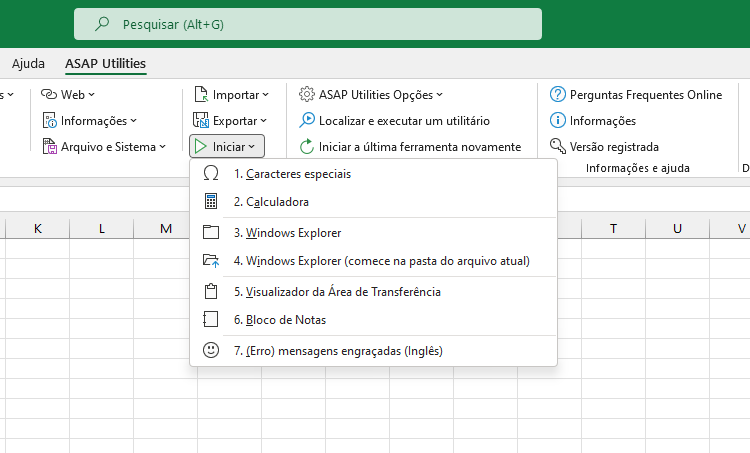750x453 pixels.
Task: Click the green play icon on Iniciar
Action: click(201, 146)
